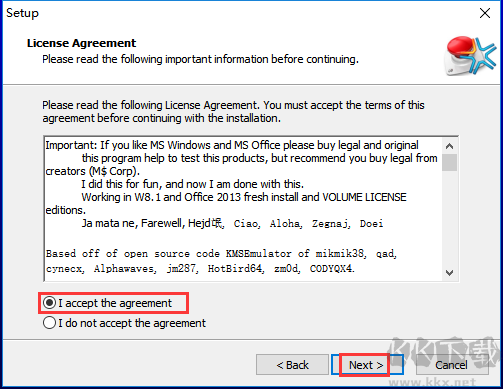Screen dimensions: 503x389
Task: Continue installation with the Next button
Action: 366,365
